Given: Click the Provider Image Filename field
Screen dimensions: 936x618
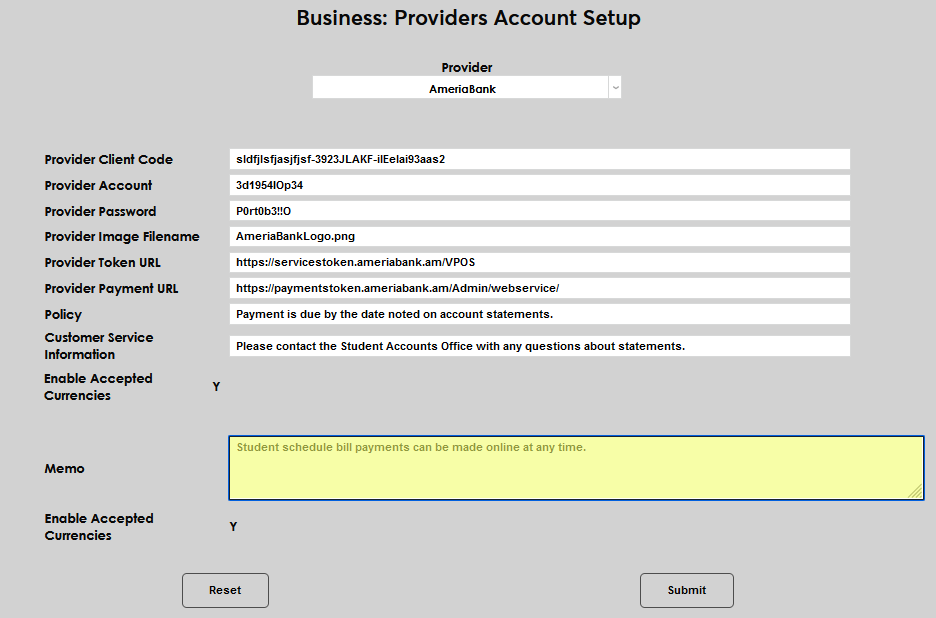Looking at the screenshot, I should click(539, 237).
